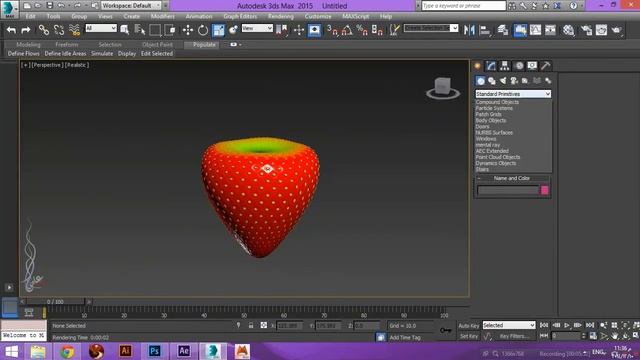This screenshot has width=640, height=360.
Task: Open the Rendered Frame Window icon
Action: click(601, 30)
